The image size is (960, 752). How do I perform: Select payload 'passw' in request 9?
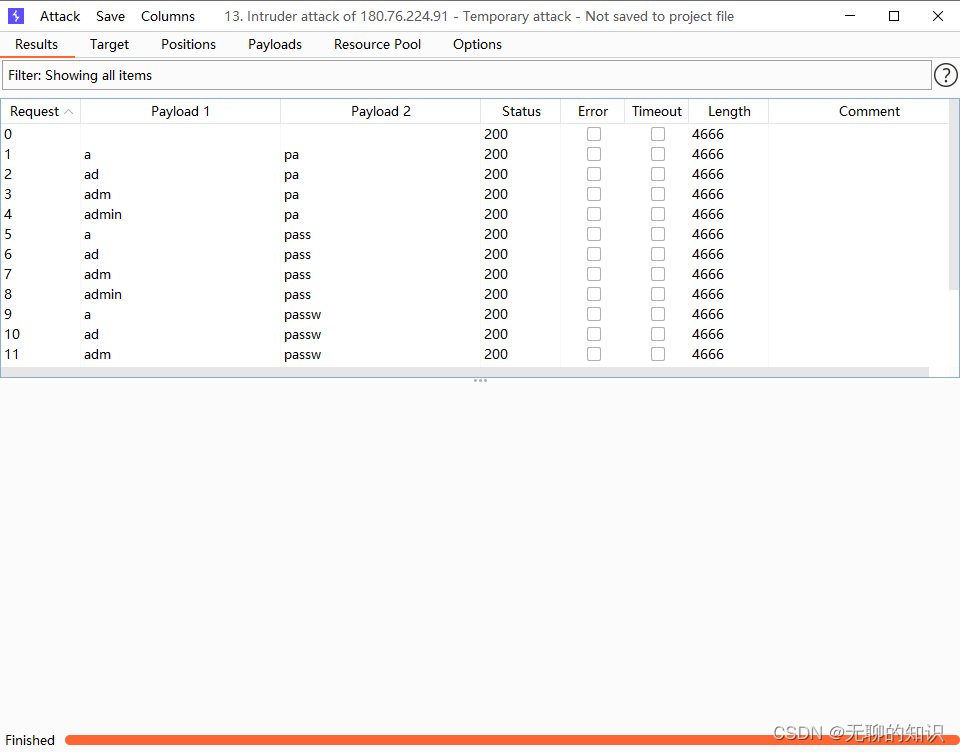pos(302,315)
